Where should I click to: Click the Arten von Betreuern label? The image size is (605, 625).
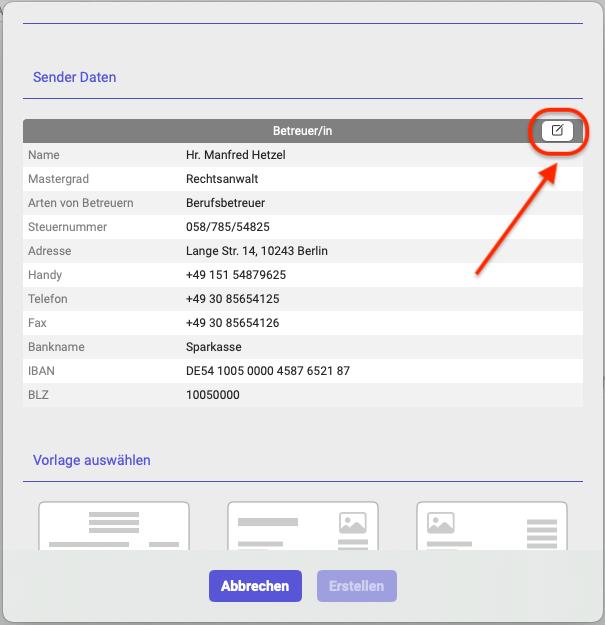click(81, 203)
